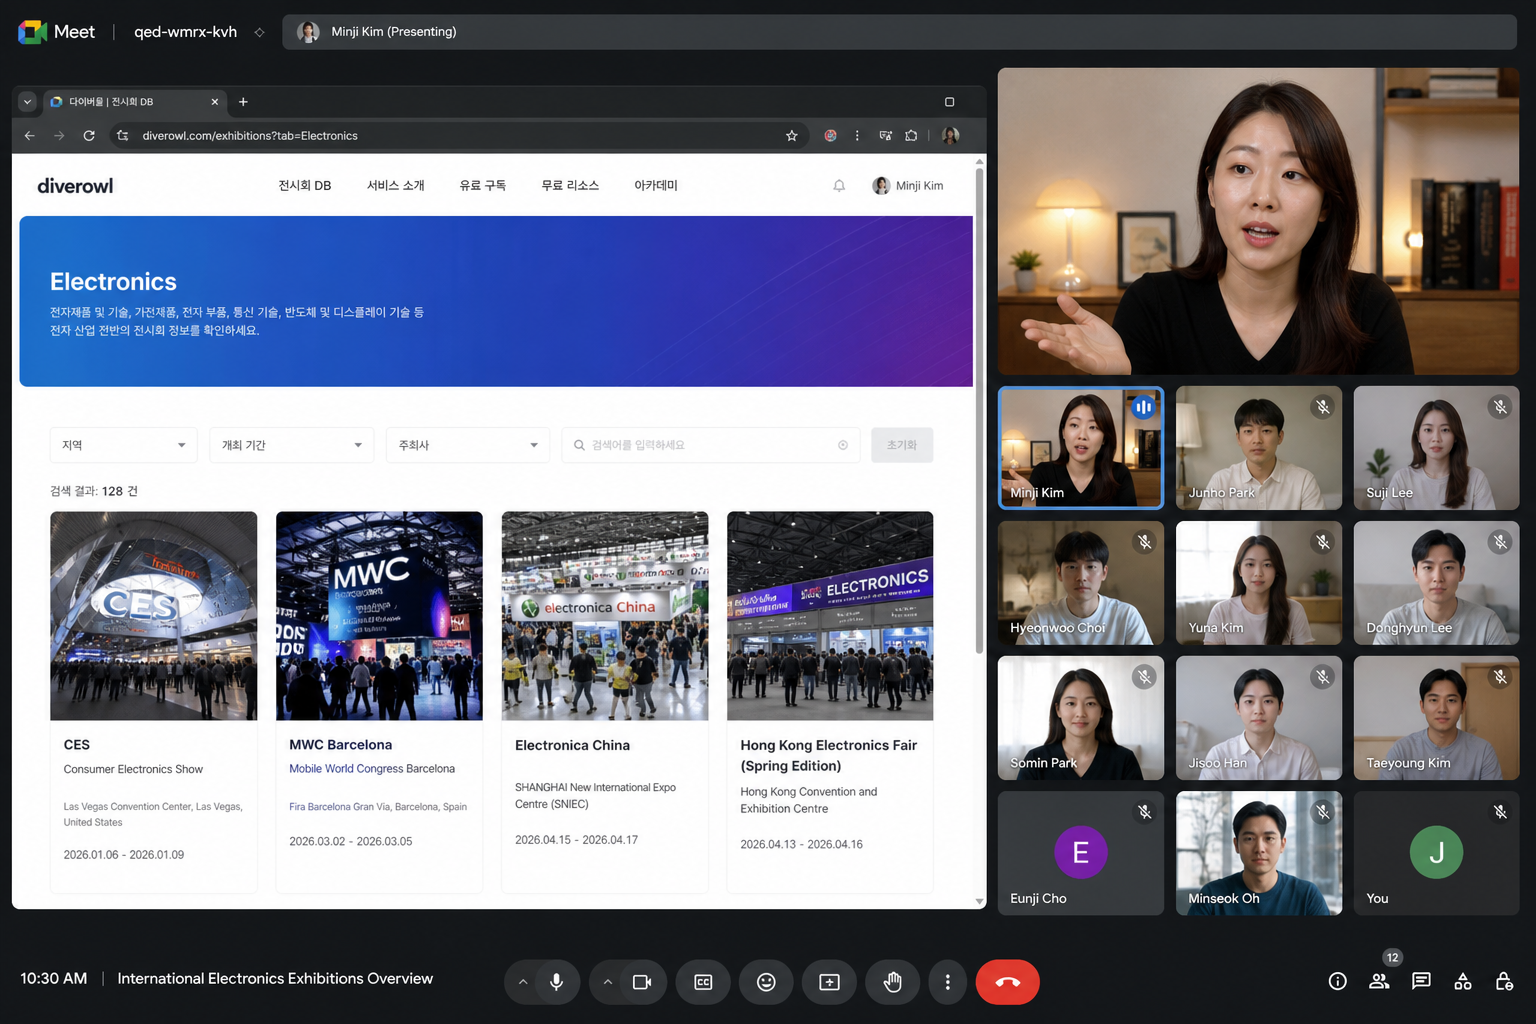Open the 무료 리소스 menu item
The image size is (1536, 1024).
tap(570, 186)
